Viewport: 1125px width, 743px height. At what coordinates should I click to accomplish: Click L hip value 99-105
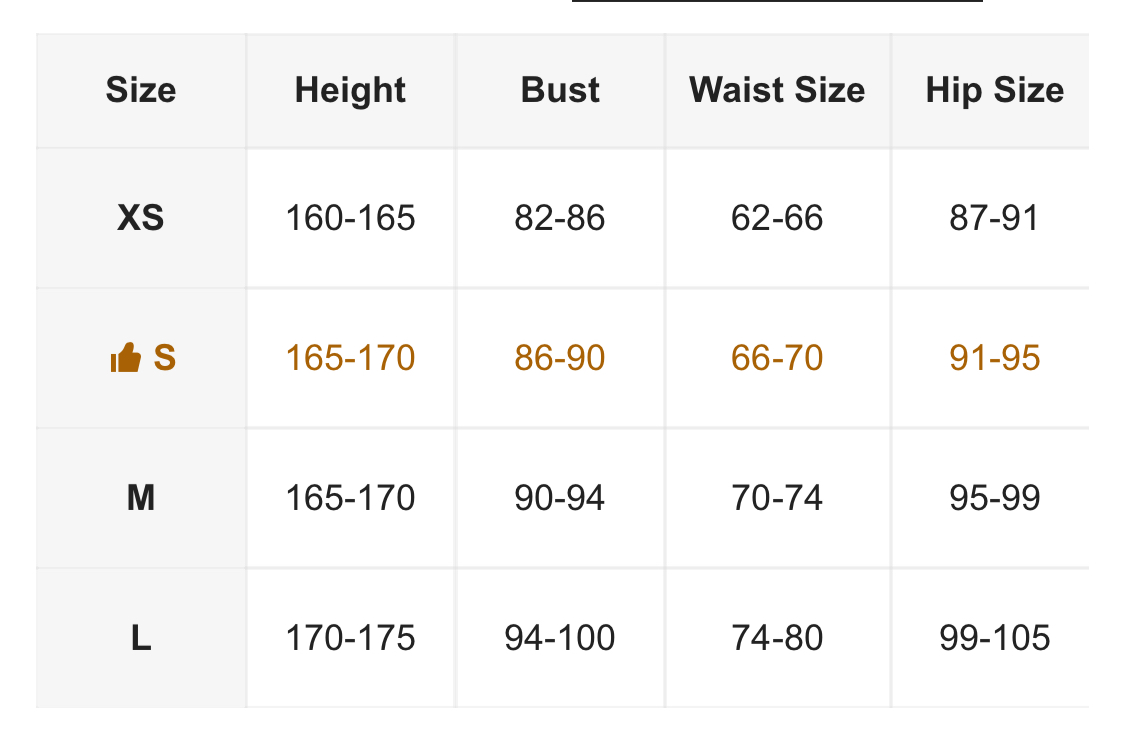click(x=995, y=638)
